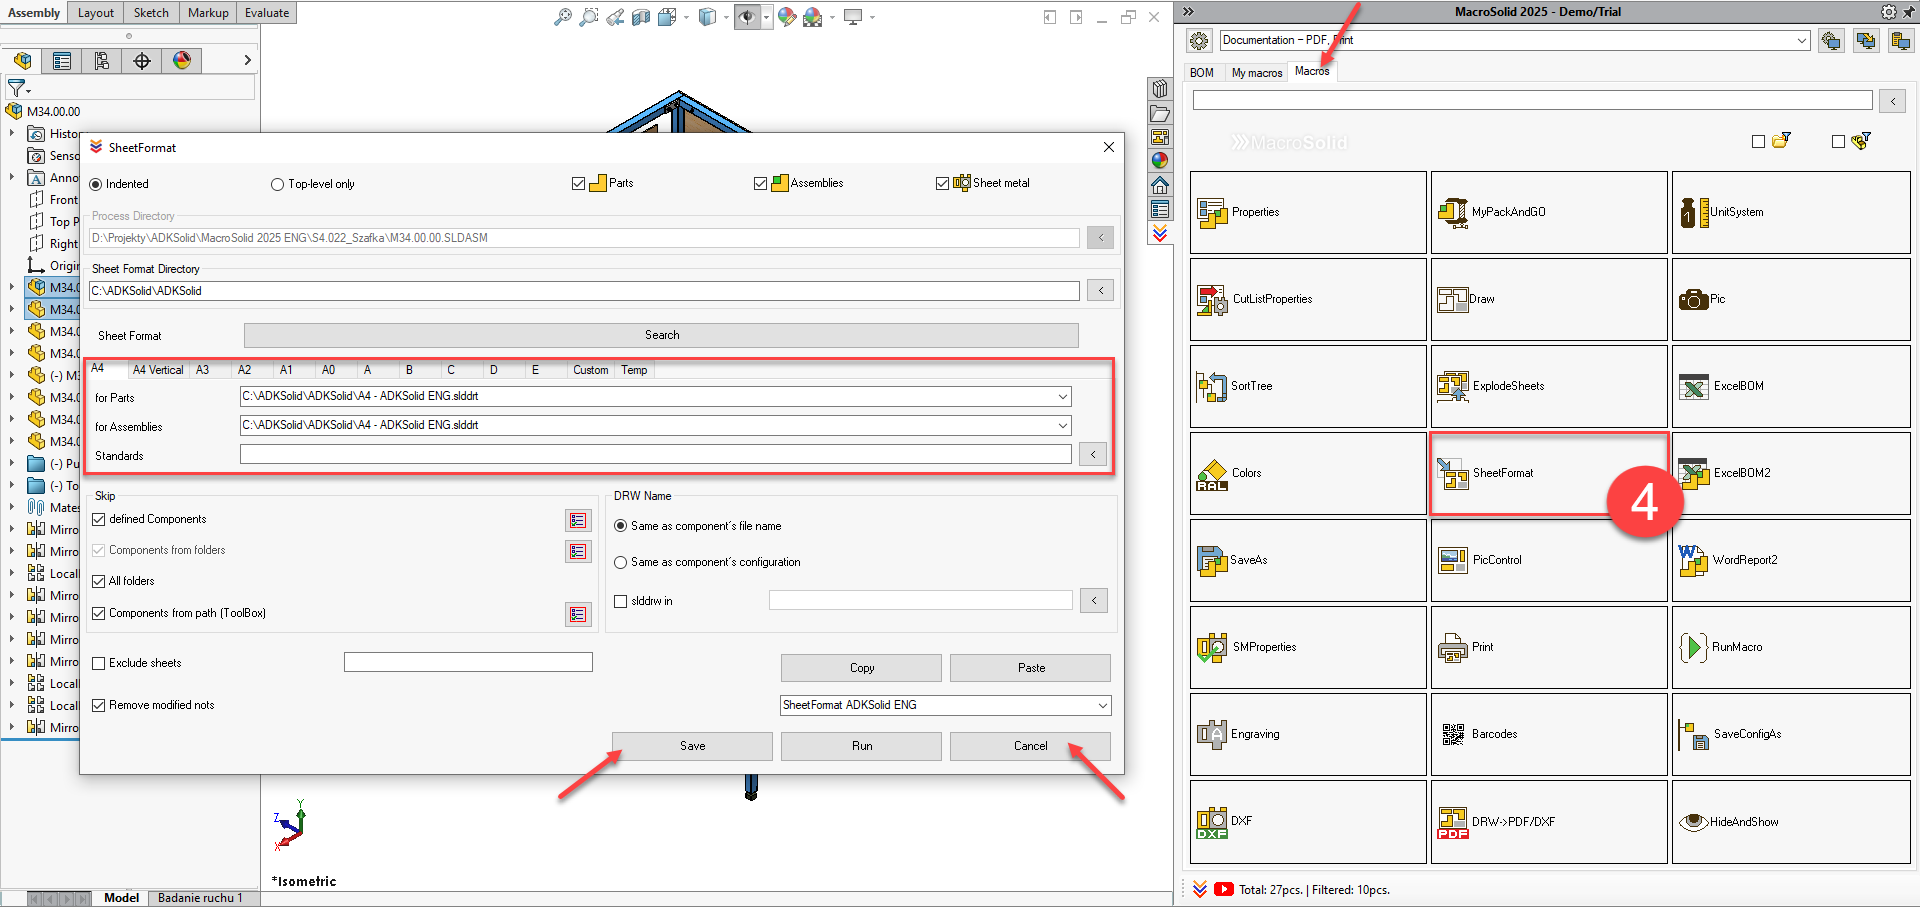Open the Barcodes macro

click(x=1548, y=734)
